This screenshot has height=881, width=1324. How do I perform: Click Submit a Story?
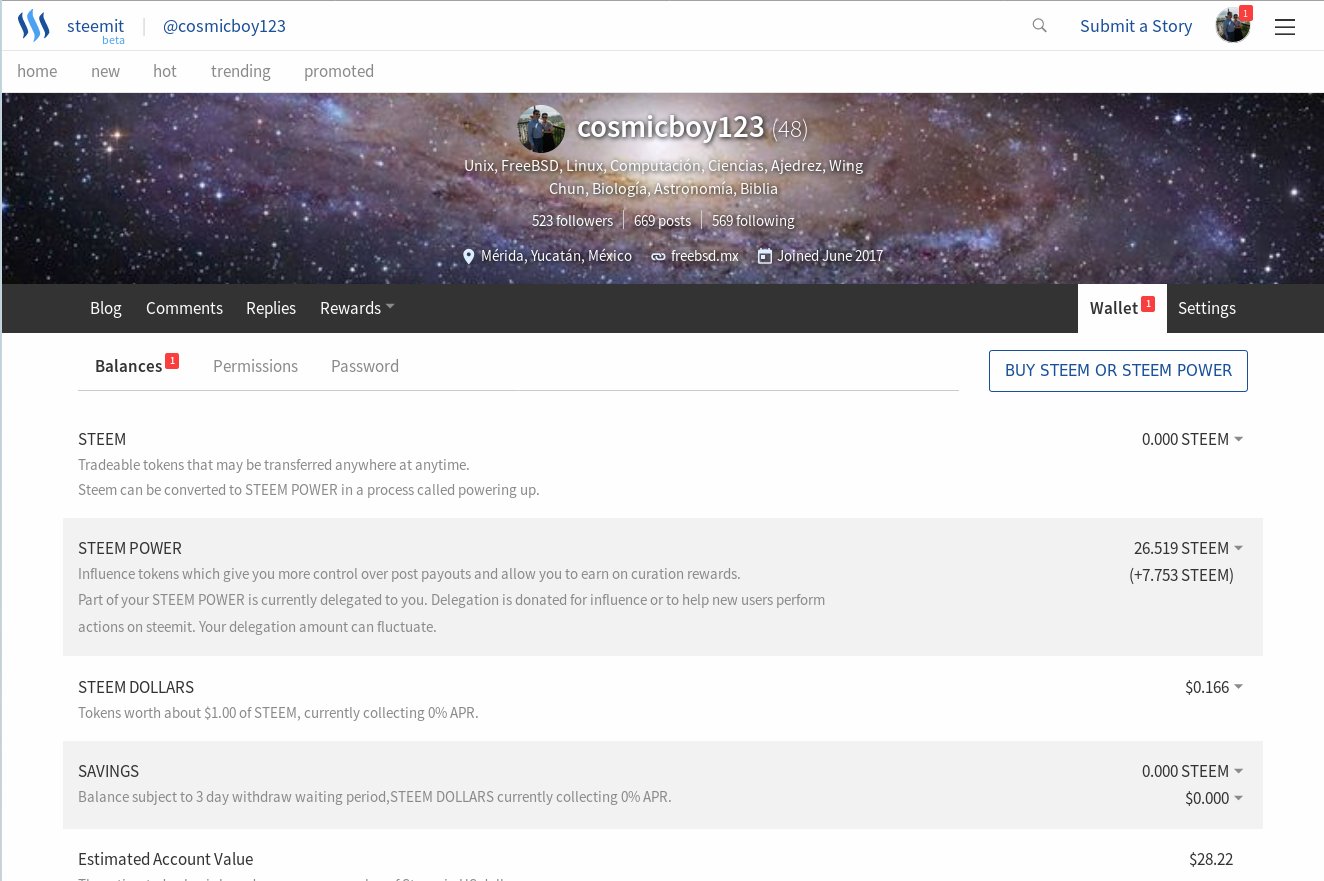coord(1136,26)
